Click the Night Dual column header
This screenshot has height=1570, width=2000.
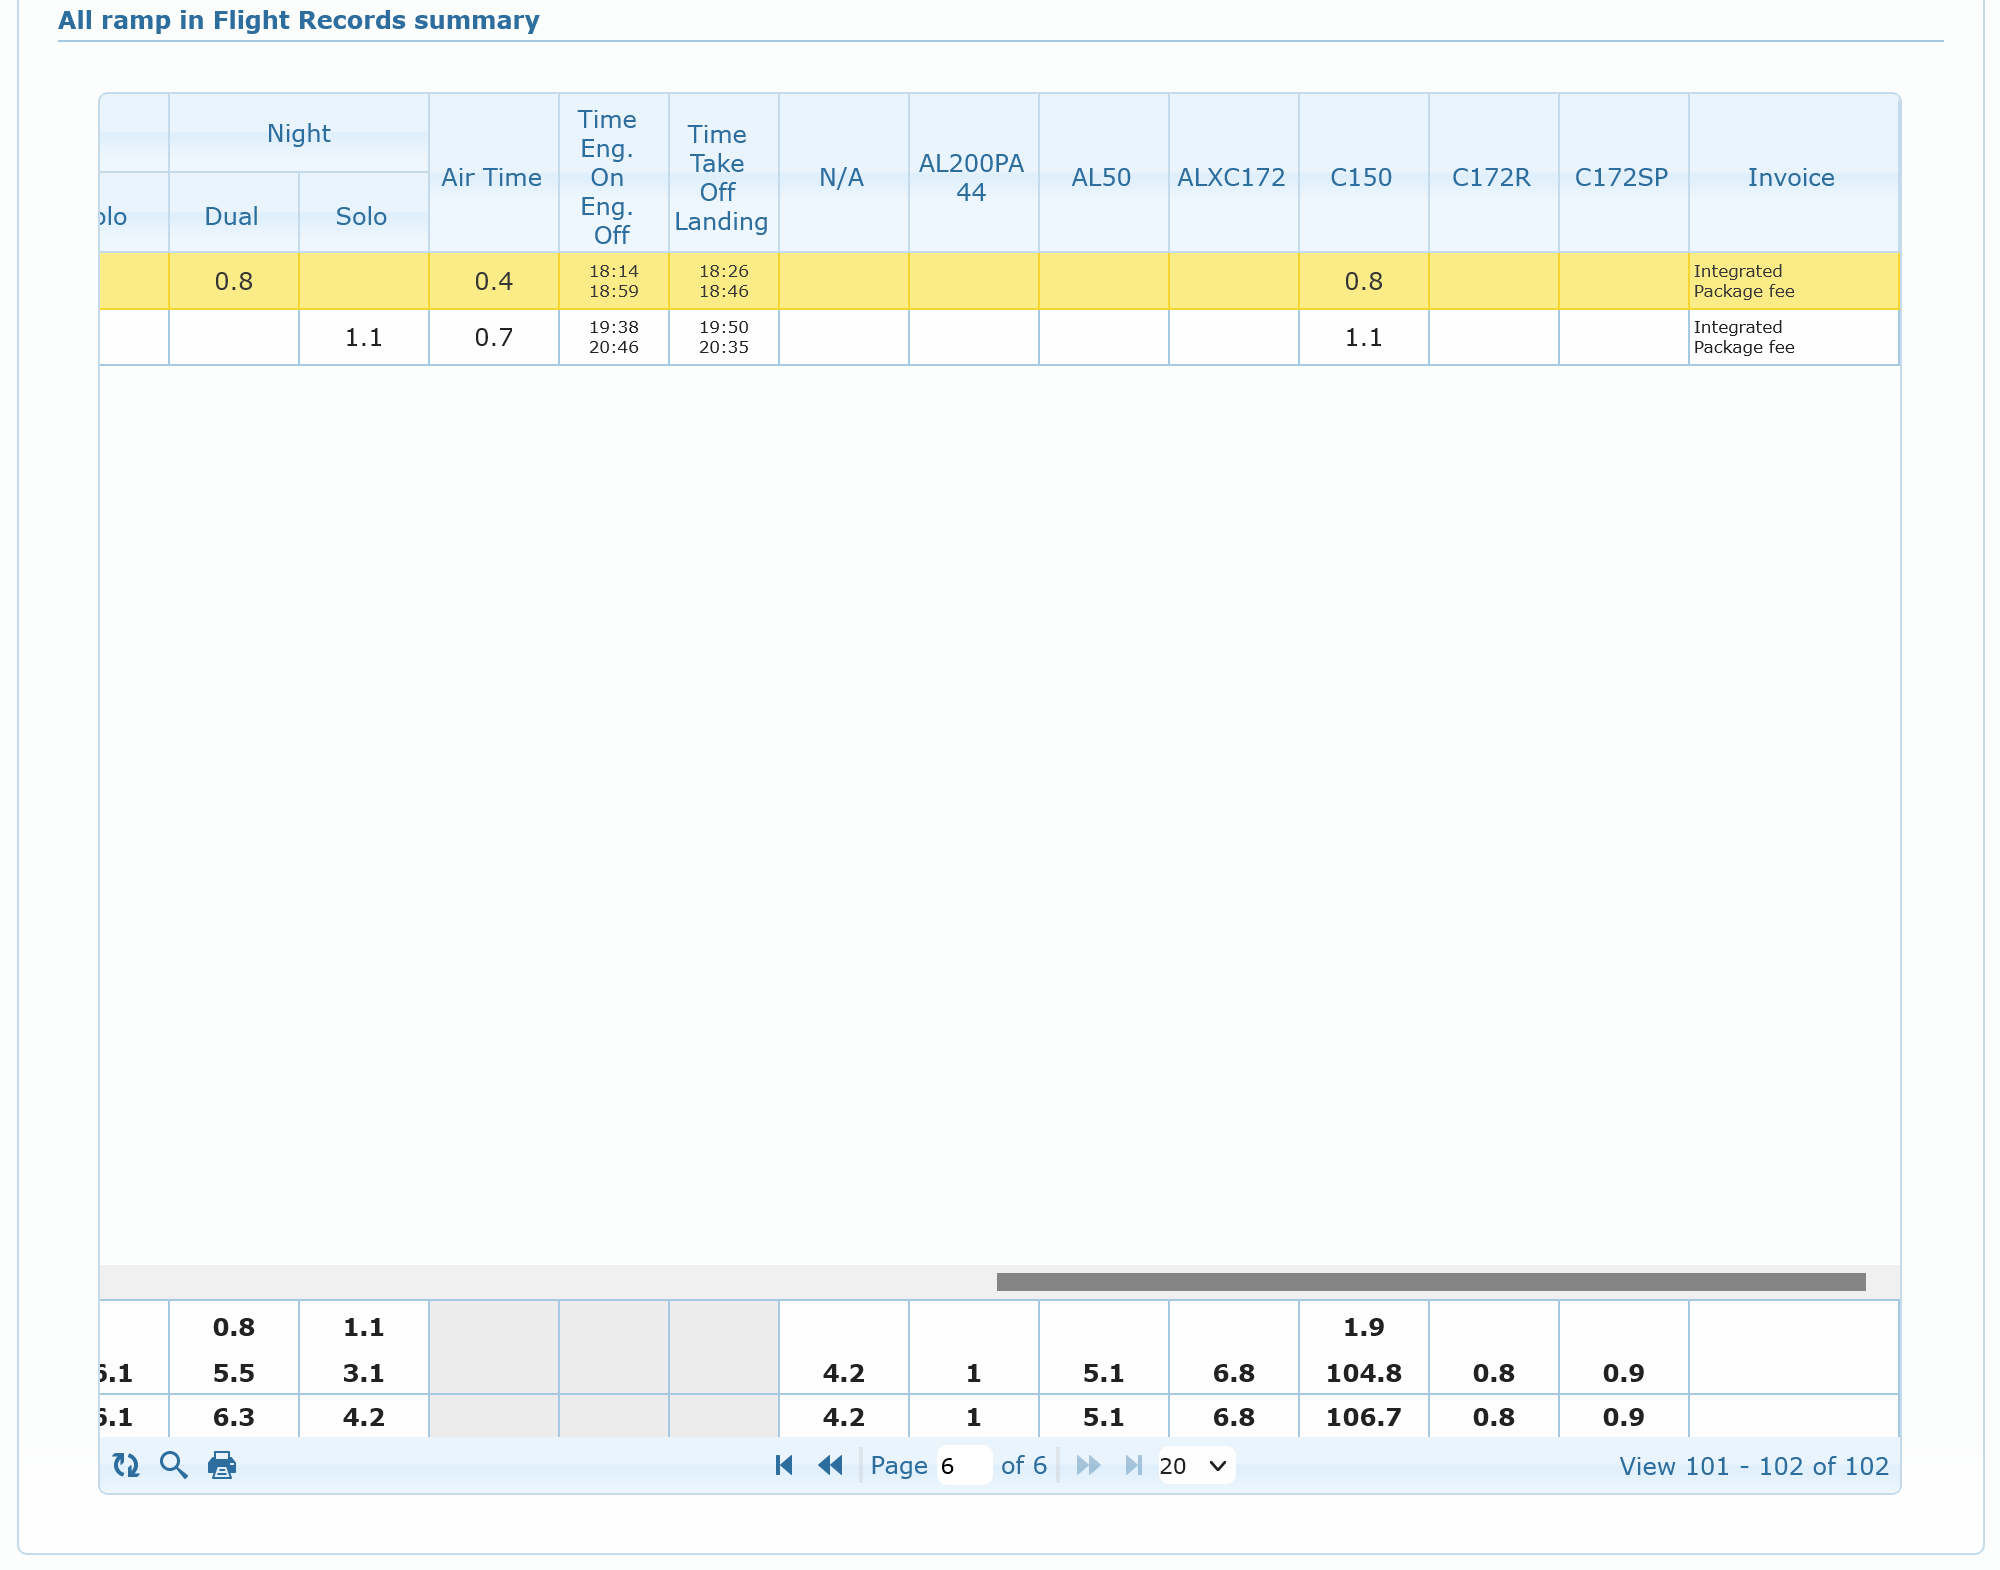(232, 216)
